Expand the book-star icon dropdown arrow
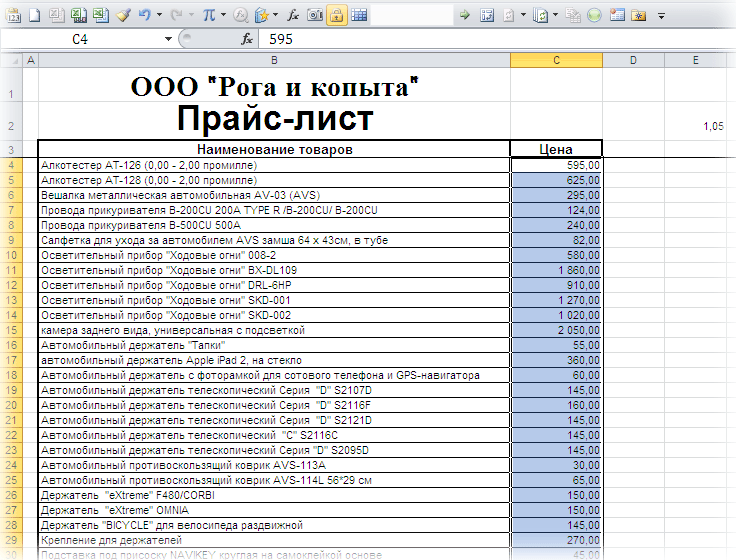Image resolution: width=736 pixels, height=560 pixels. point(276,15)
